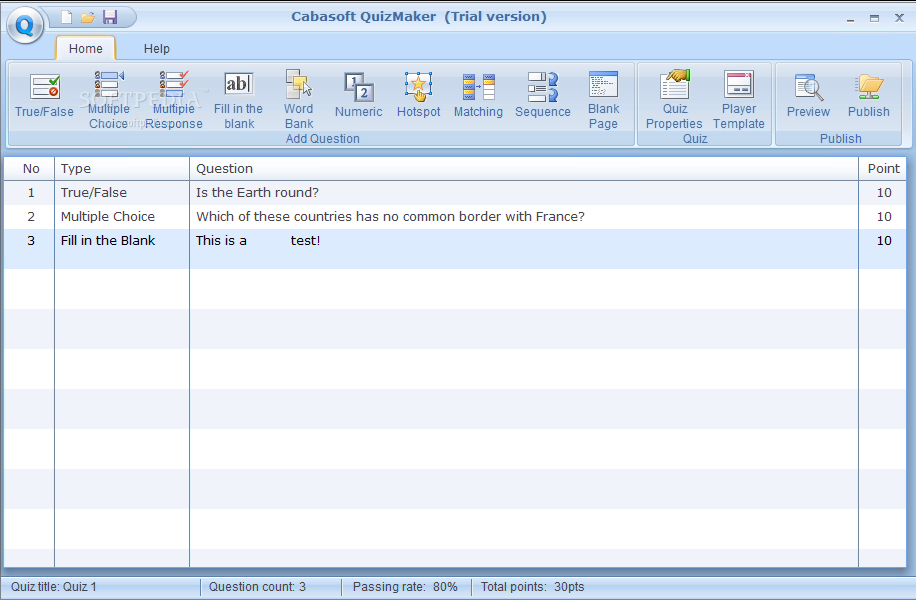This screenshot has height=600, width=916.
Task: Insert a Matching question
Action: click(x=478, y=96)
